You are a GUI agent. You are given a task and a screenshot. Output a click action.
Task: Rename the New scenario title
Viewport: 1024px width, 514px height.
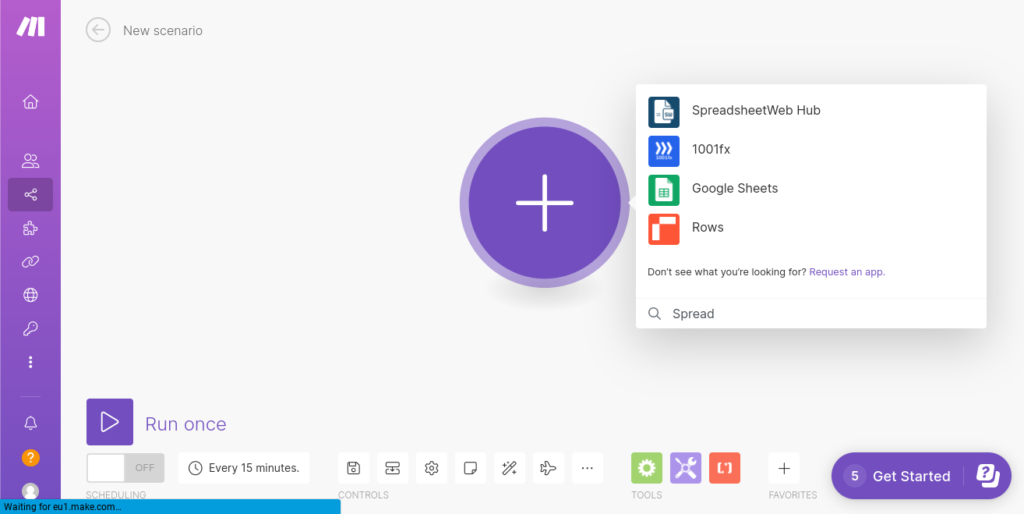(x=163, y=31)
